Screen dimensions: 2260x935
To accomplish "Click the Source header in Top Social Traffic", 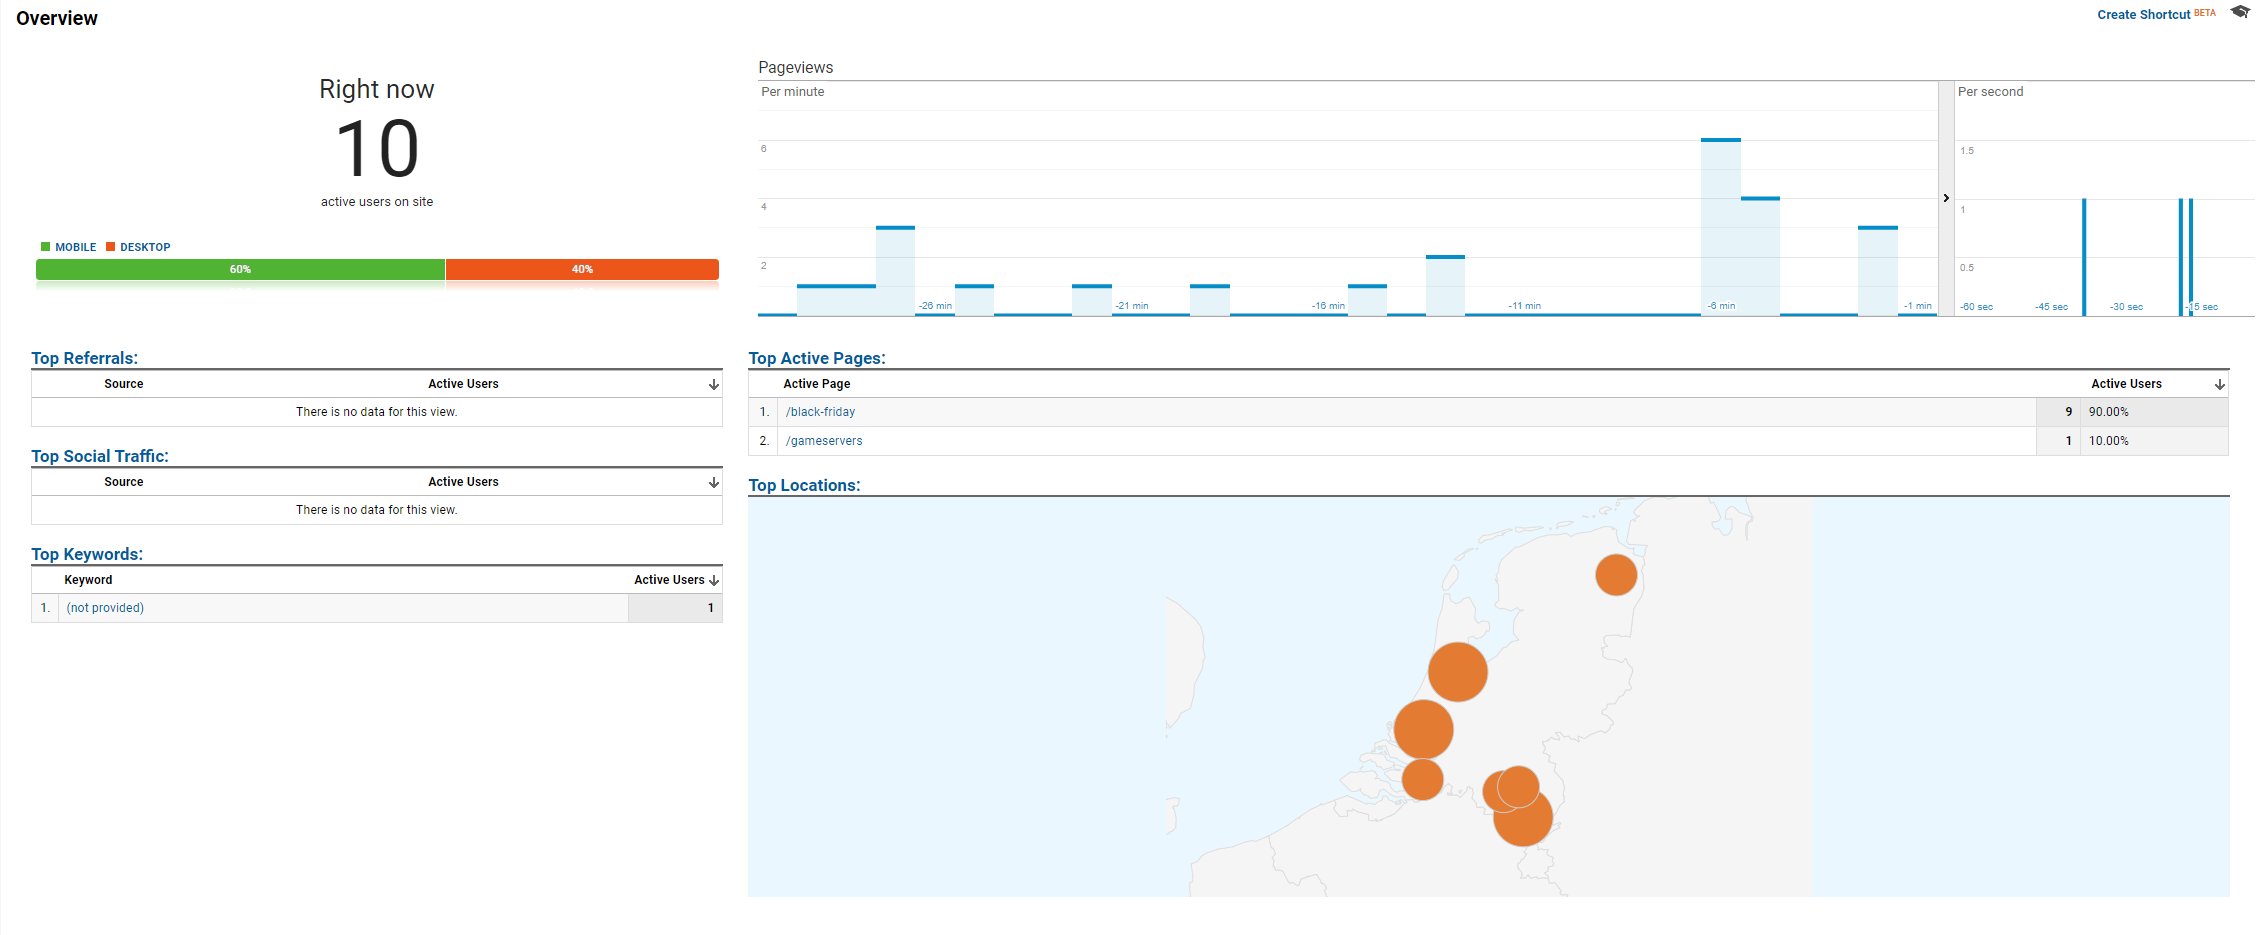I will point(123,482).
